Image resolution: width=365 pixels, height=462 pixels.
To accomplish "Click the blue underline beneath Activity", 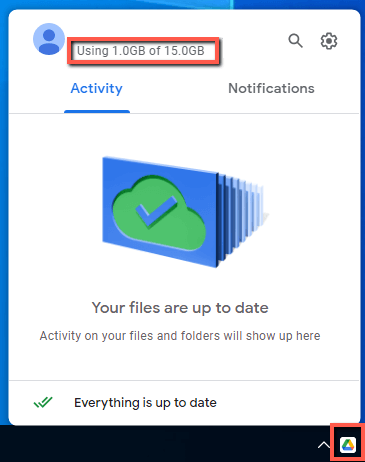I will tap(97, 112).
